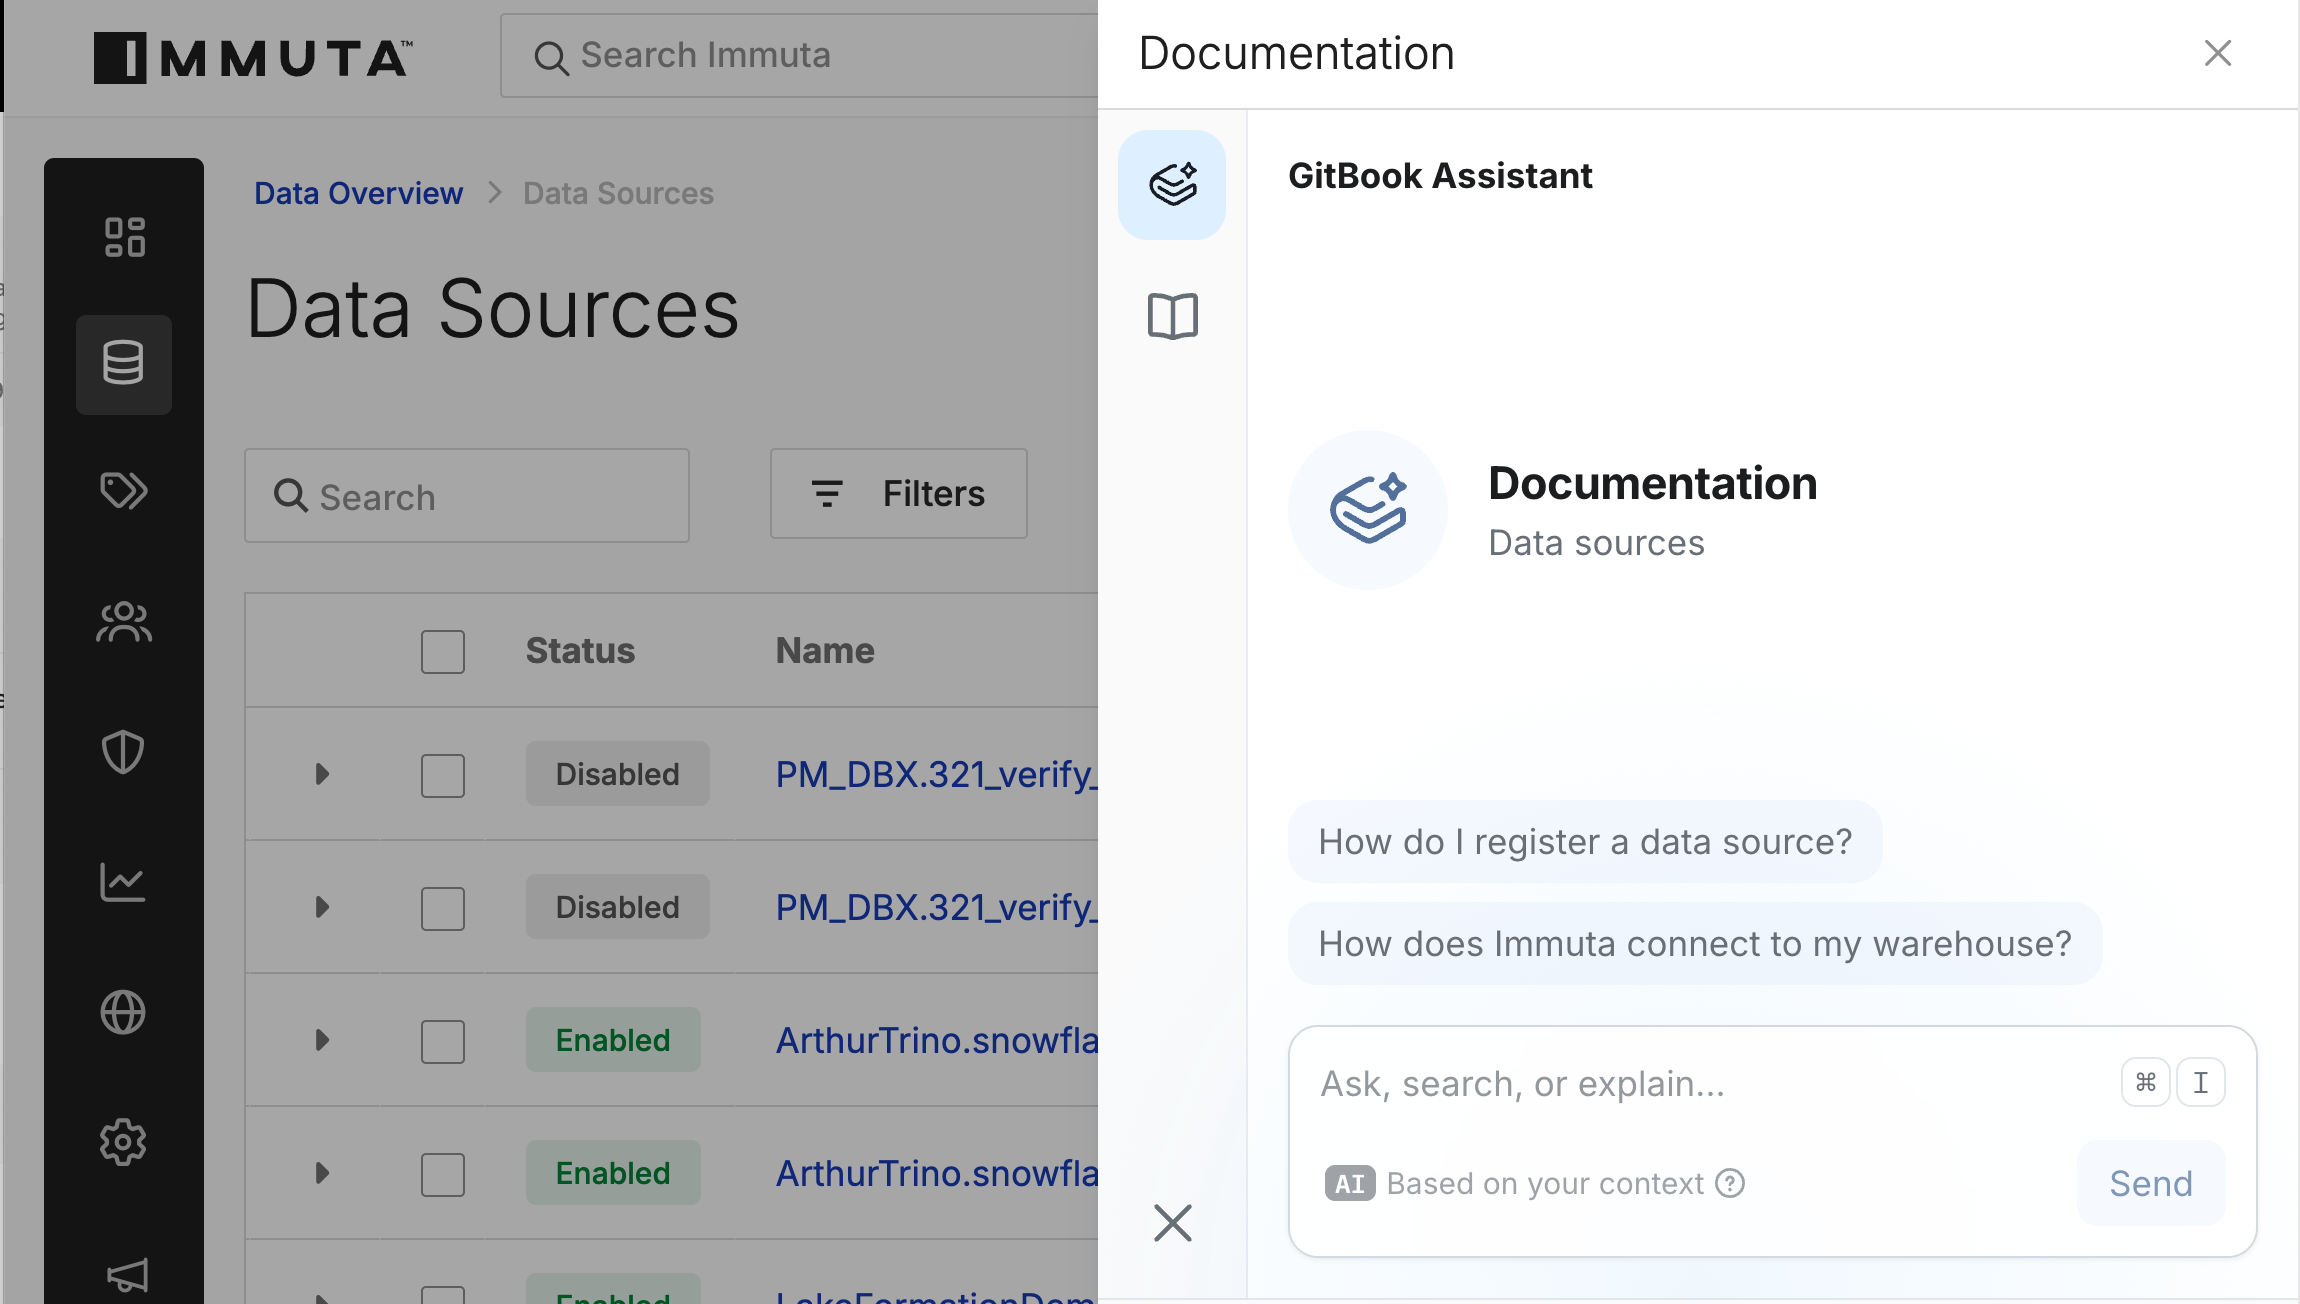Image resolution: width=2300 pixels, height=1304 pixels.
Task: Click the first Enabled status badge
Action: [613, 1040]
